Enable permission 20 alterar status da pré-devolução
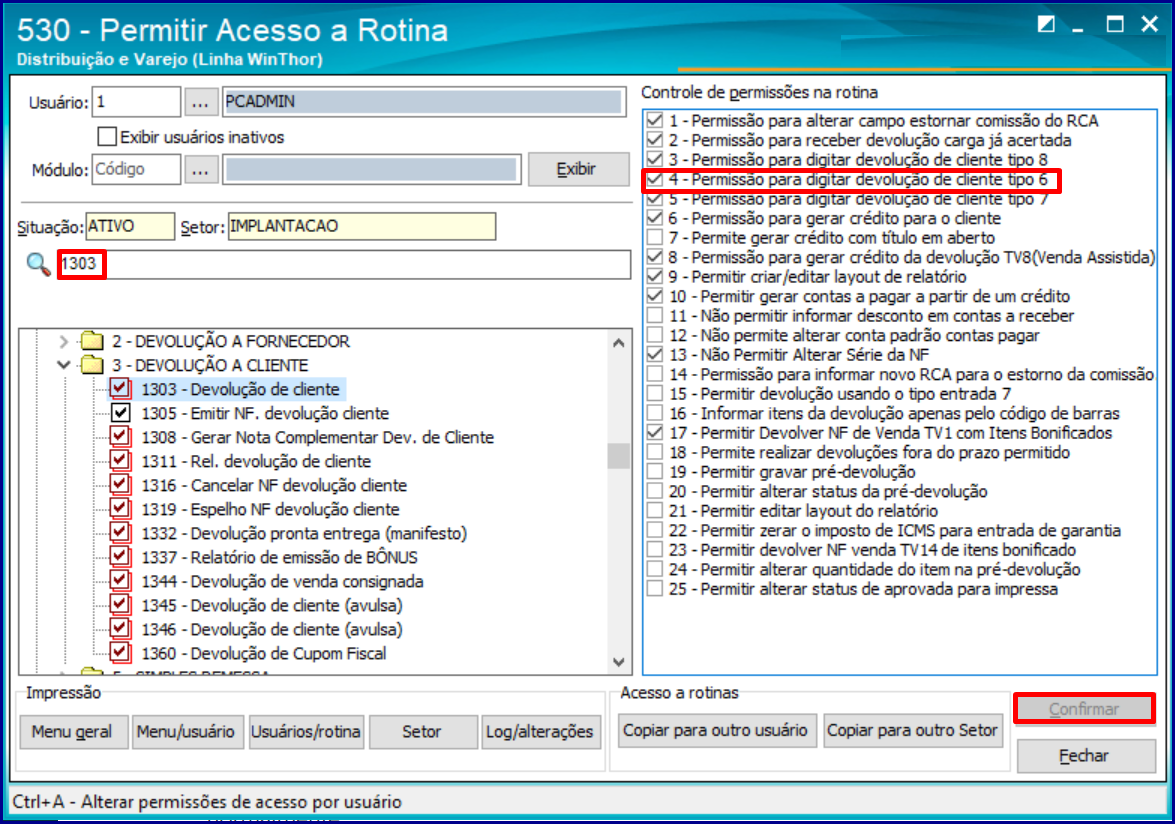 pos(655,491)
